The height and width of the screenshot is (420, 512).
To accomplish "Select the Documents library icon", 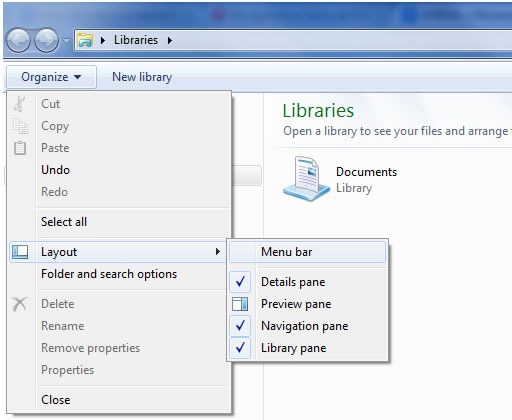I will [306, 179].
